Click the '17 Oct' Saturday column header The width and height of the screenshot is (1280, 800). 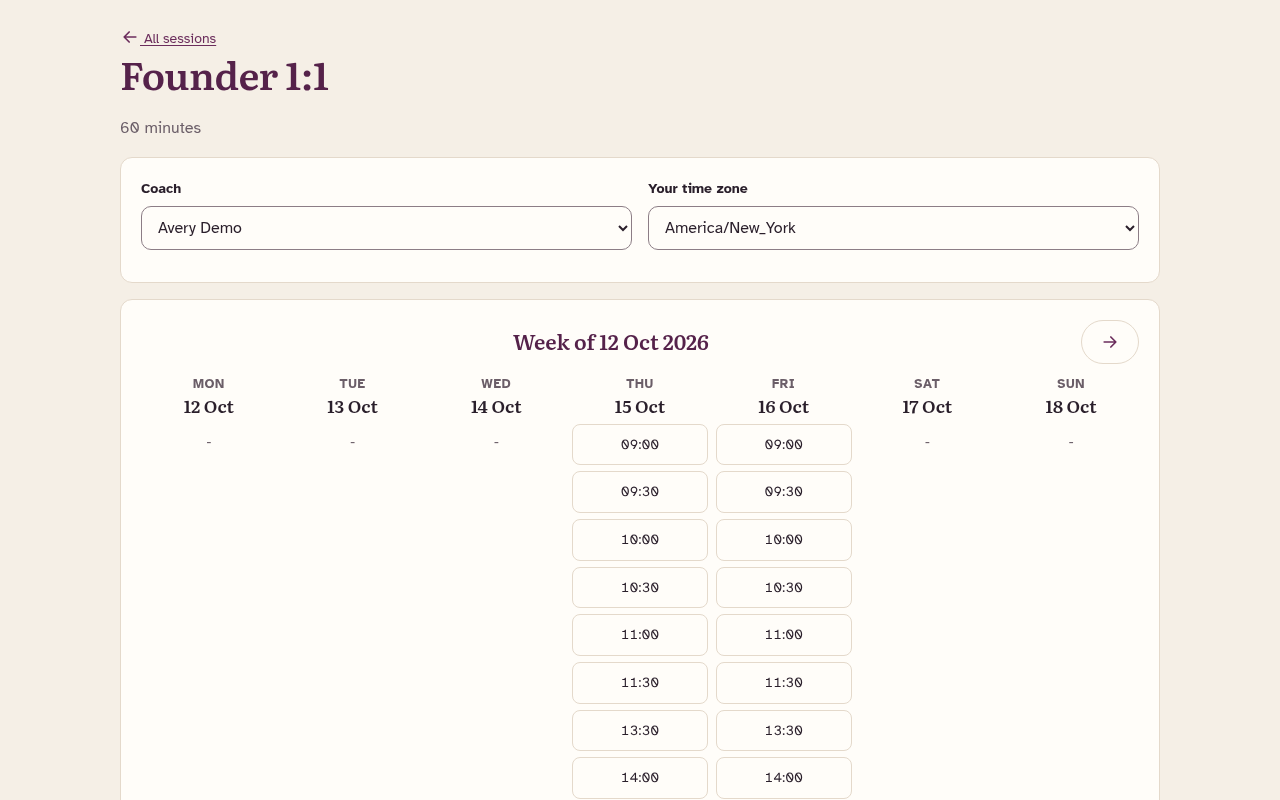coord(927,407)
